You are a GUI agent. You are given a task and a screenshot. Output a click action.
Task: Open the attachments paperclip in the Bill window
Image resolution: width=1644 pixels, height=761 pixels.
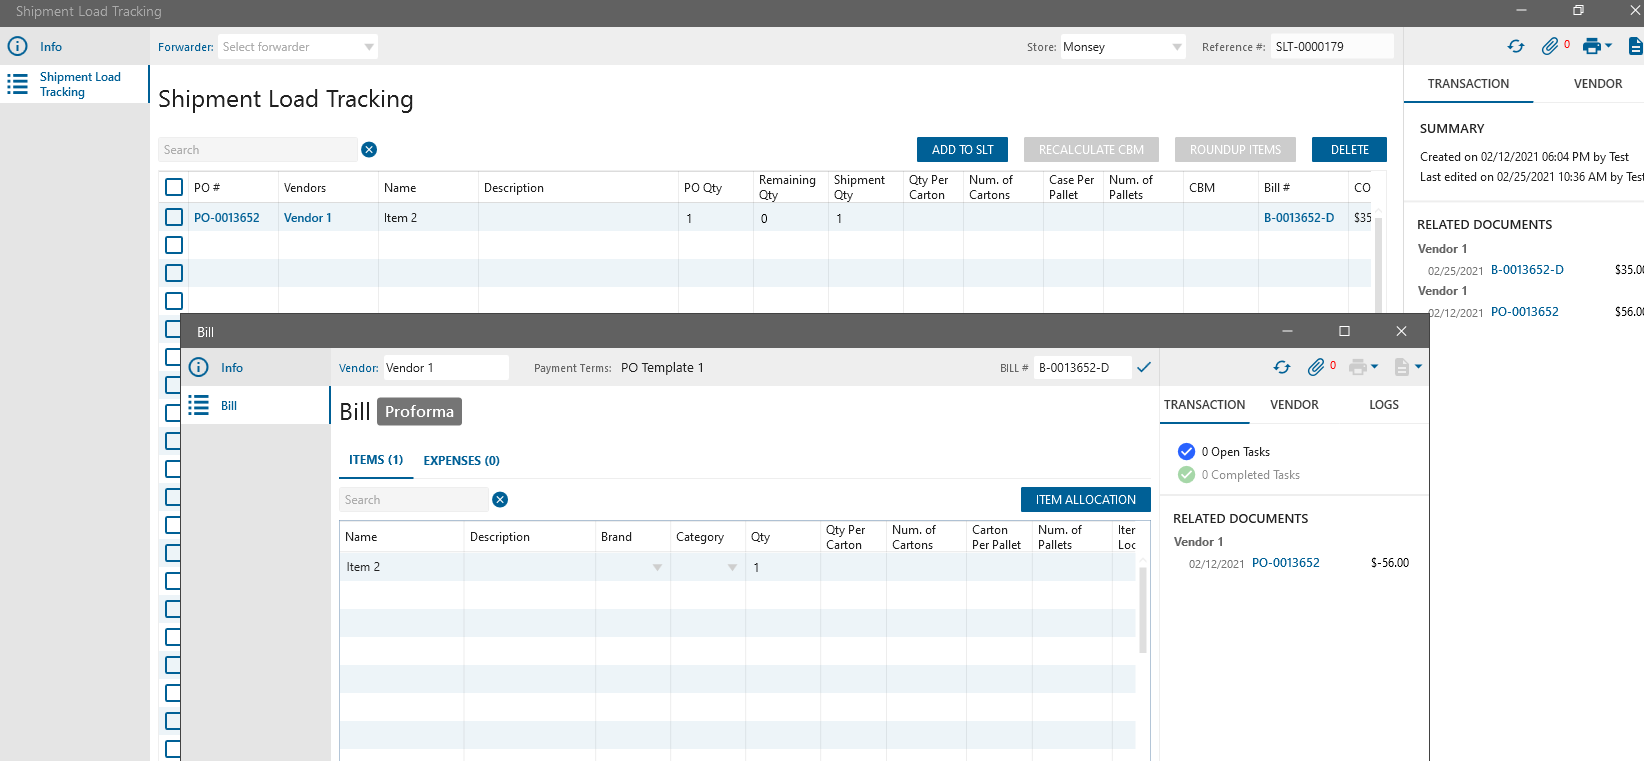(1316, 368)
